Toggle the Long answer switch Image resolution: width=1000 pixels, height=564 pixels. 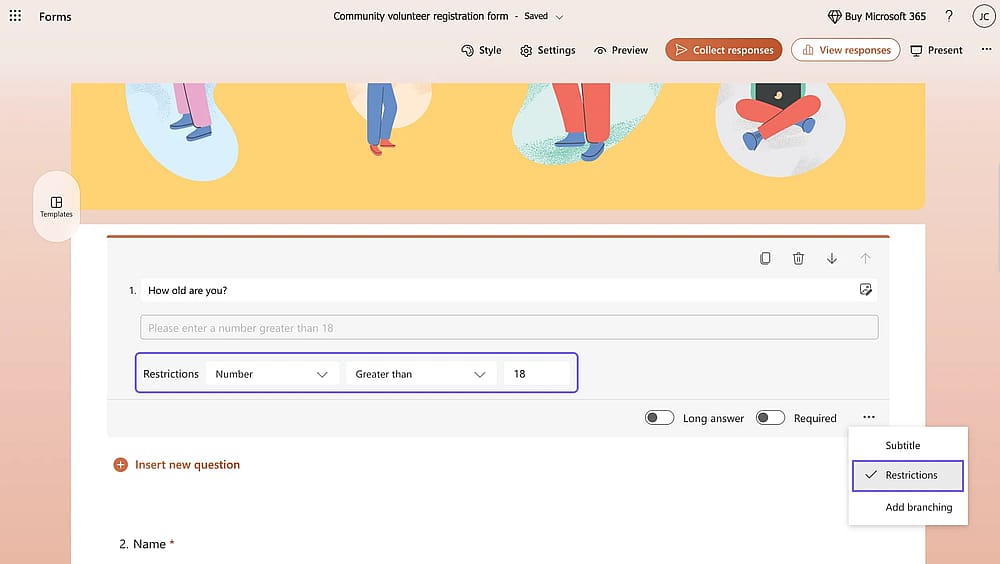pos(659,418)
